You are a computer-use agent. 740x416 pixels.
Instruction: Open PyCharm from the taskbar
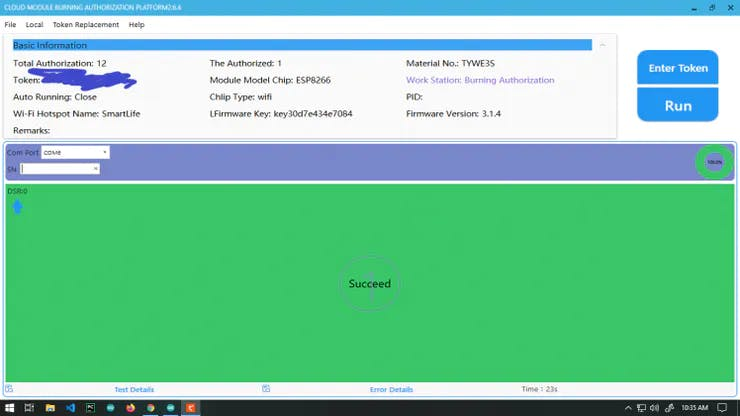pyautogui.click(x=90, y=408)
